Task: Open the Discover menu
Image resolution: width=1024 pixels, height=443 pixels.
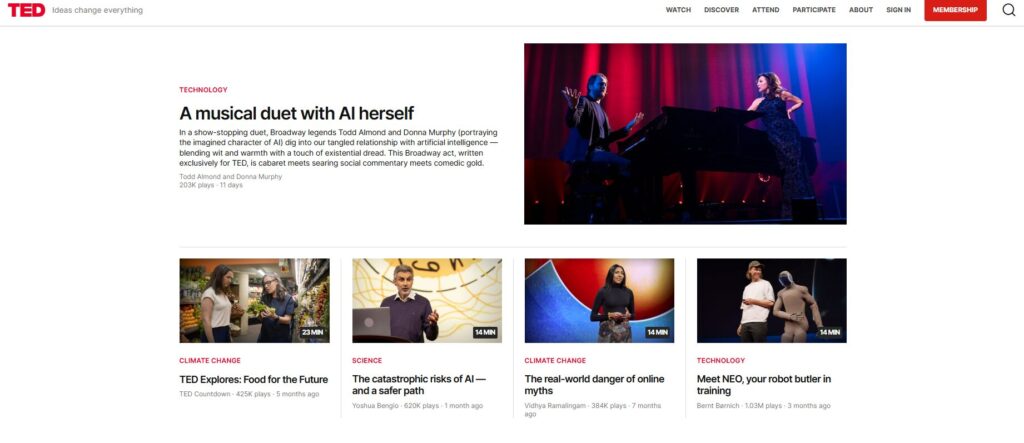Action: (721, 10)
